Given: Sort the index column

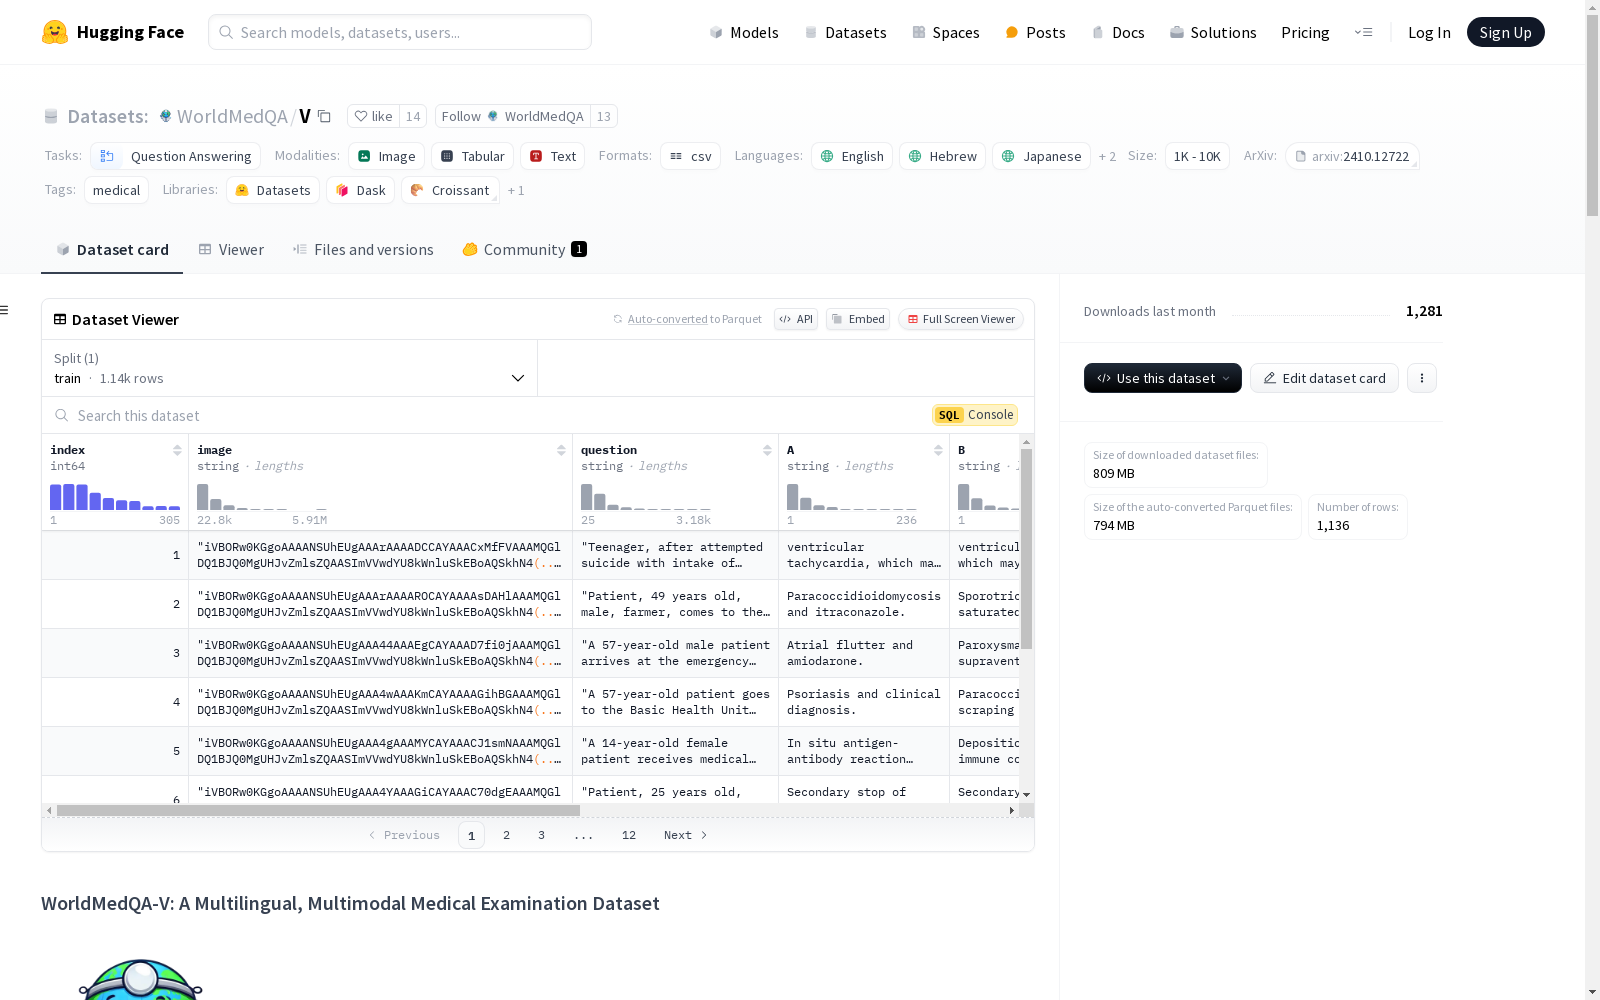Looking at the screenshot, I should (x=177, y=450).
